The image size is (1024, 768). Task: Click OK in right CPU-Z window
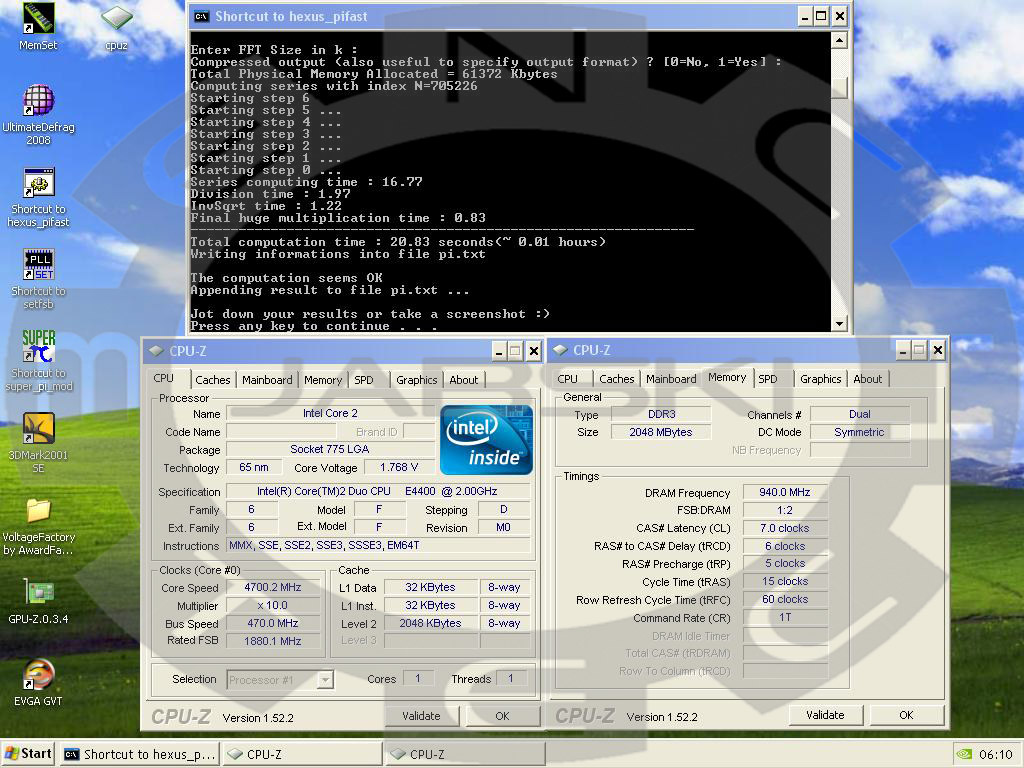point(906,715)
